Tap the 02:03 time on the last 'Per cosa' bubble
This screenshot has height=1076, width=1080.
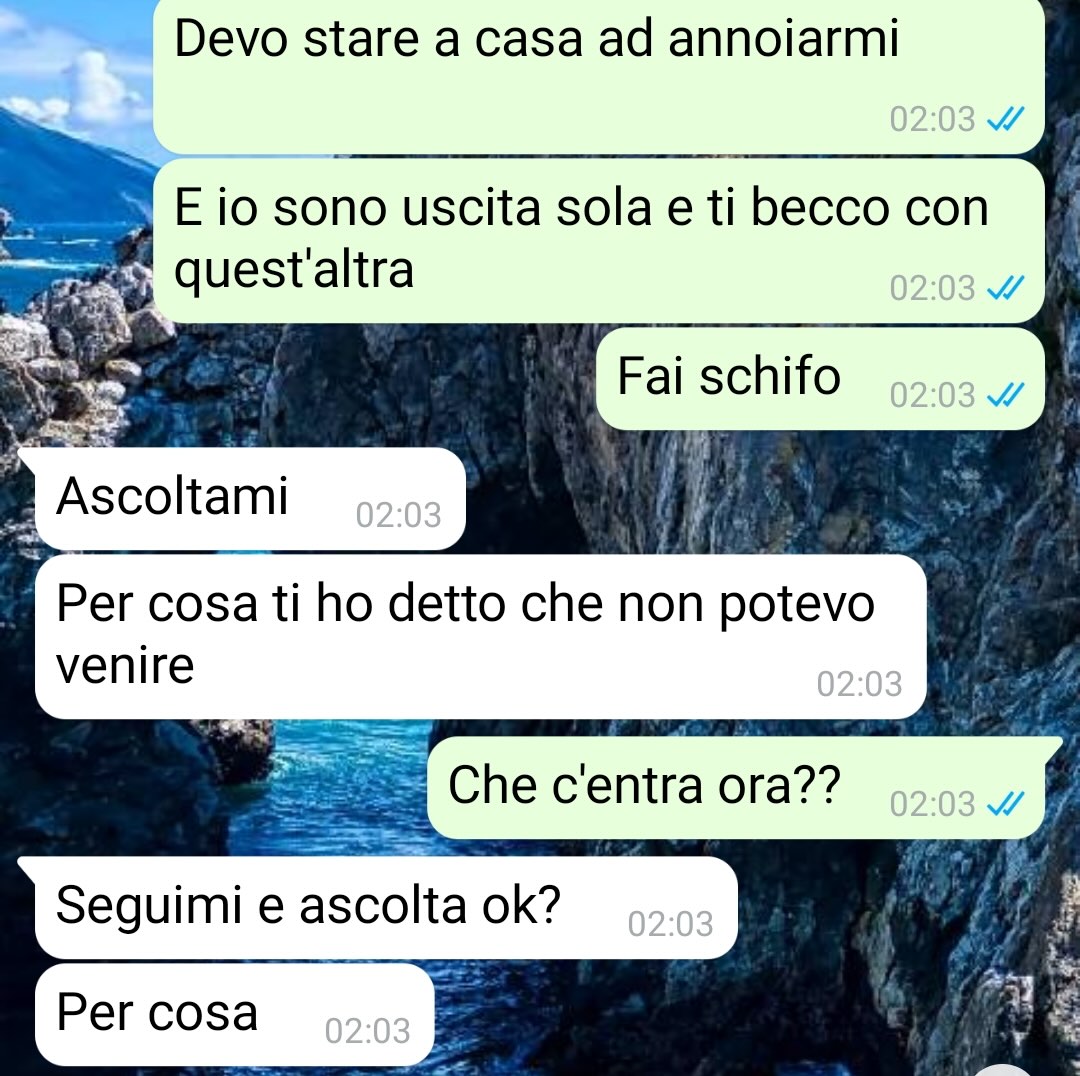coord(367,1031)
